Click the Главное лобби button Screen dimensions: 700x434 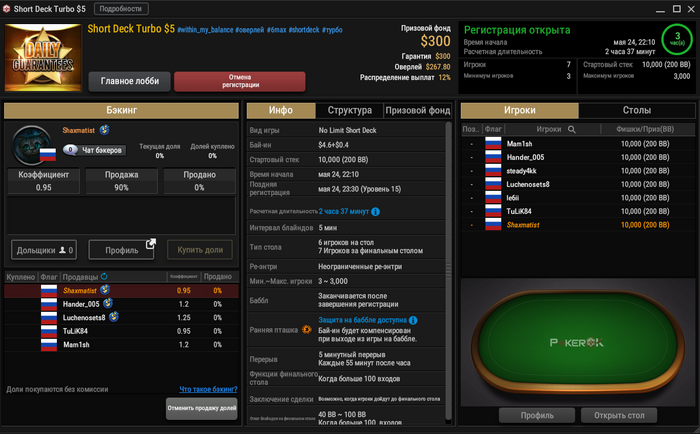tap(129, 81)
